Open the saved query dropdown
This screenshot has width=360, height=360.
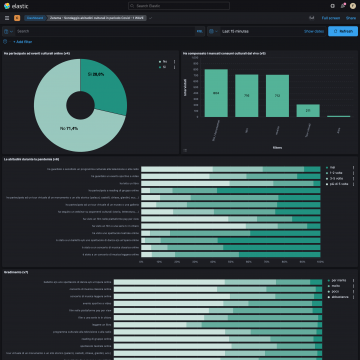9,31
